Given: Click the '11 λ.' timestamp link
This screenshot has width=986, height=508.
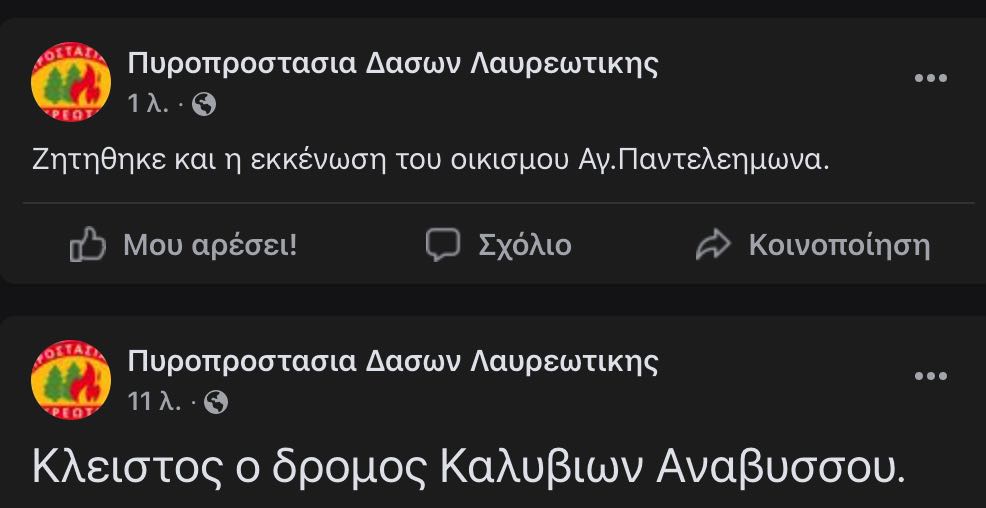Looking at the screenshot, I should (x=155, y=402).
